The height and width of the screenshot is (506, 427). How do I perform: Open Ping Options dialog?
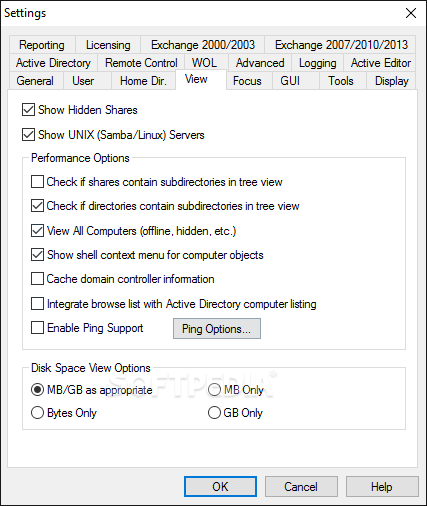coord(217,329)
